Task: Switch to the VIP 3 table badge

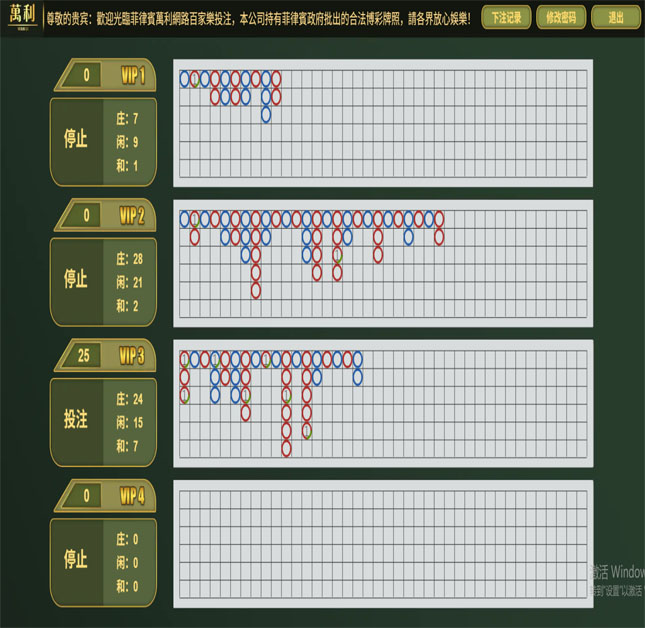Action: pyautogui.click(x=132, y=355)
